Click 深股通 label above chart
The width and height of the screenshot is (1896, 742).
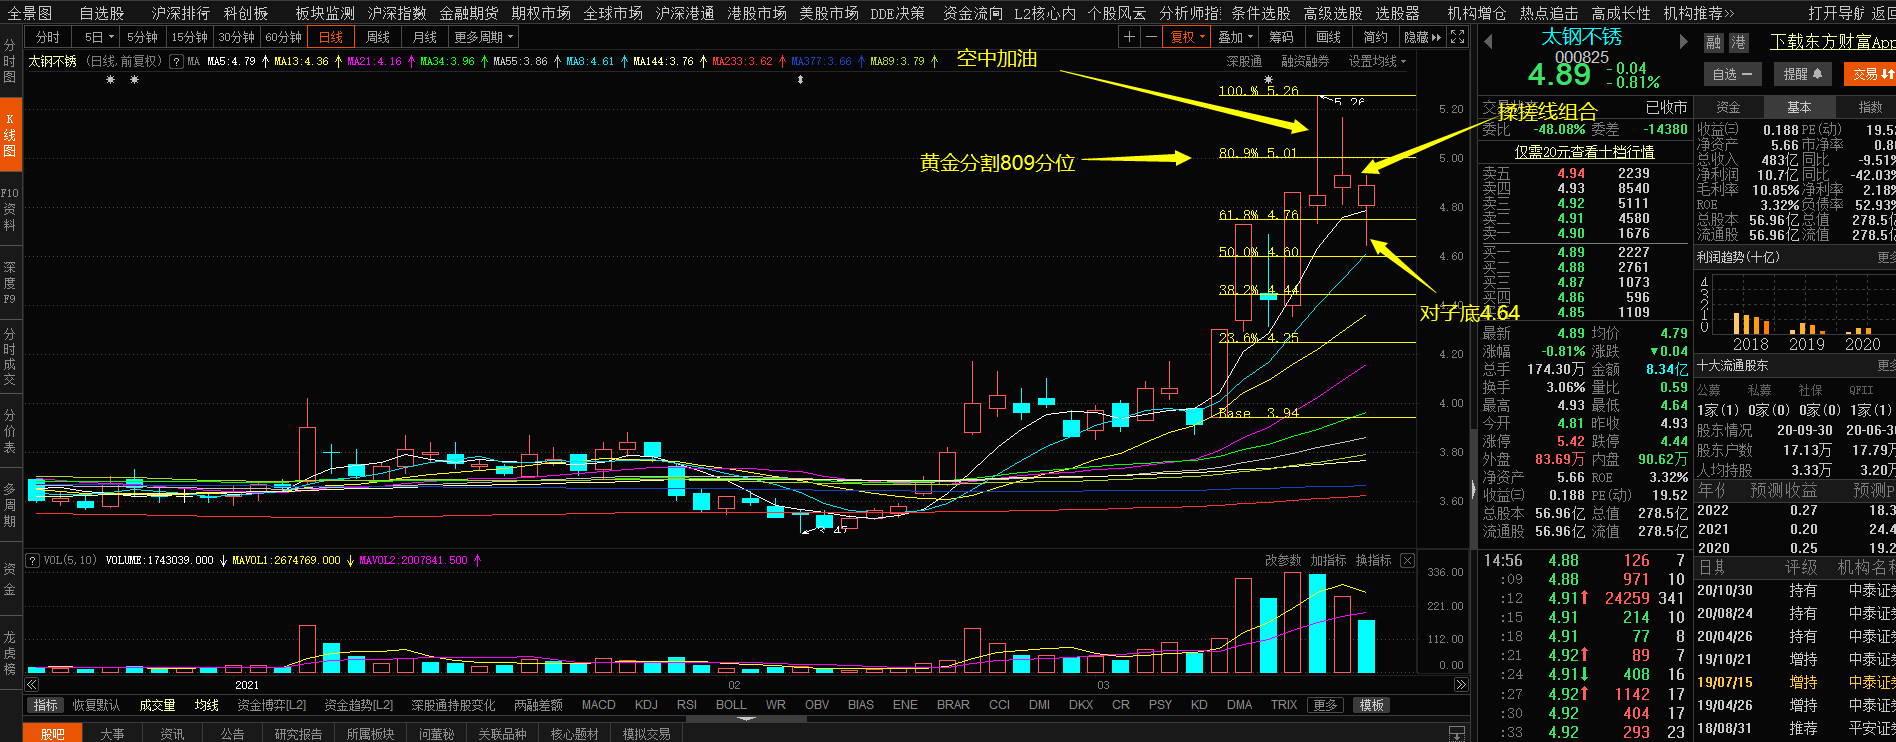point(1244,62)
